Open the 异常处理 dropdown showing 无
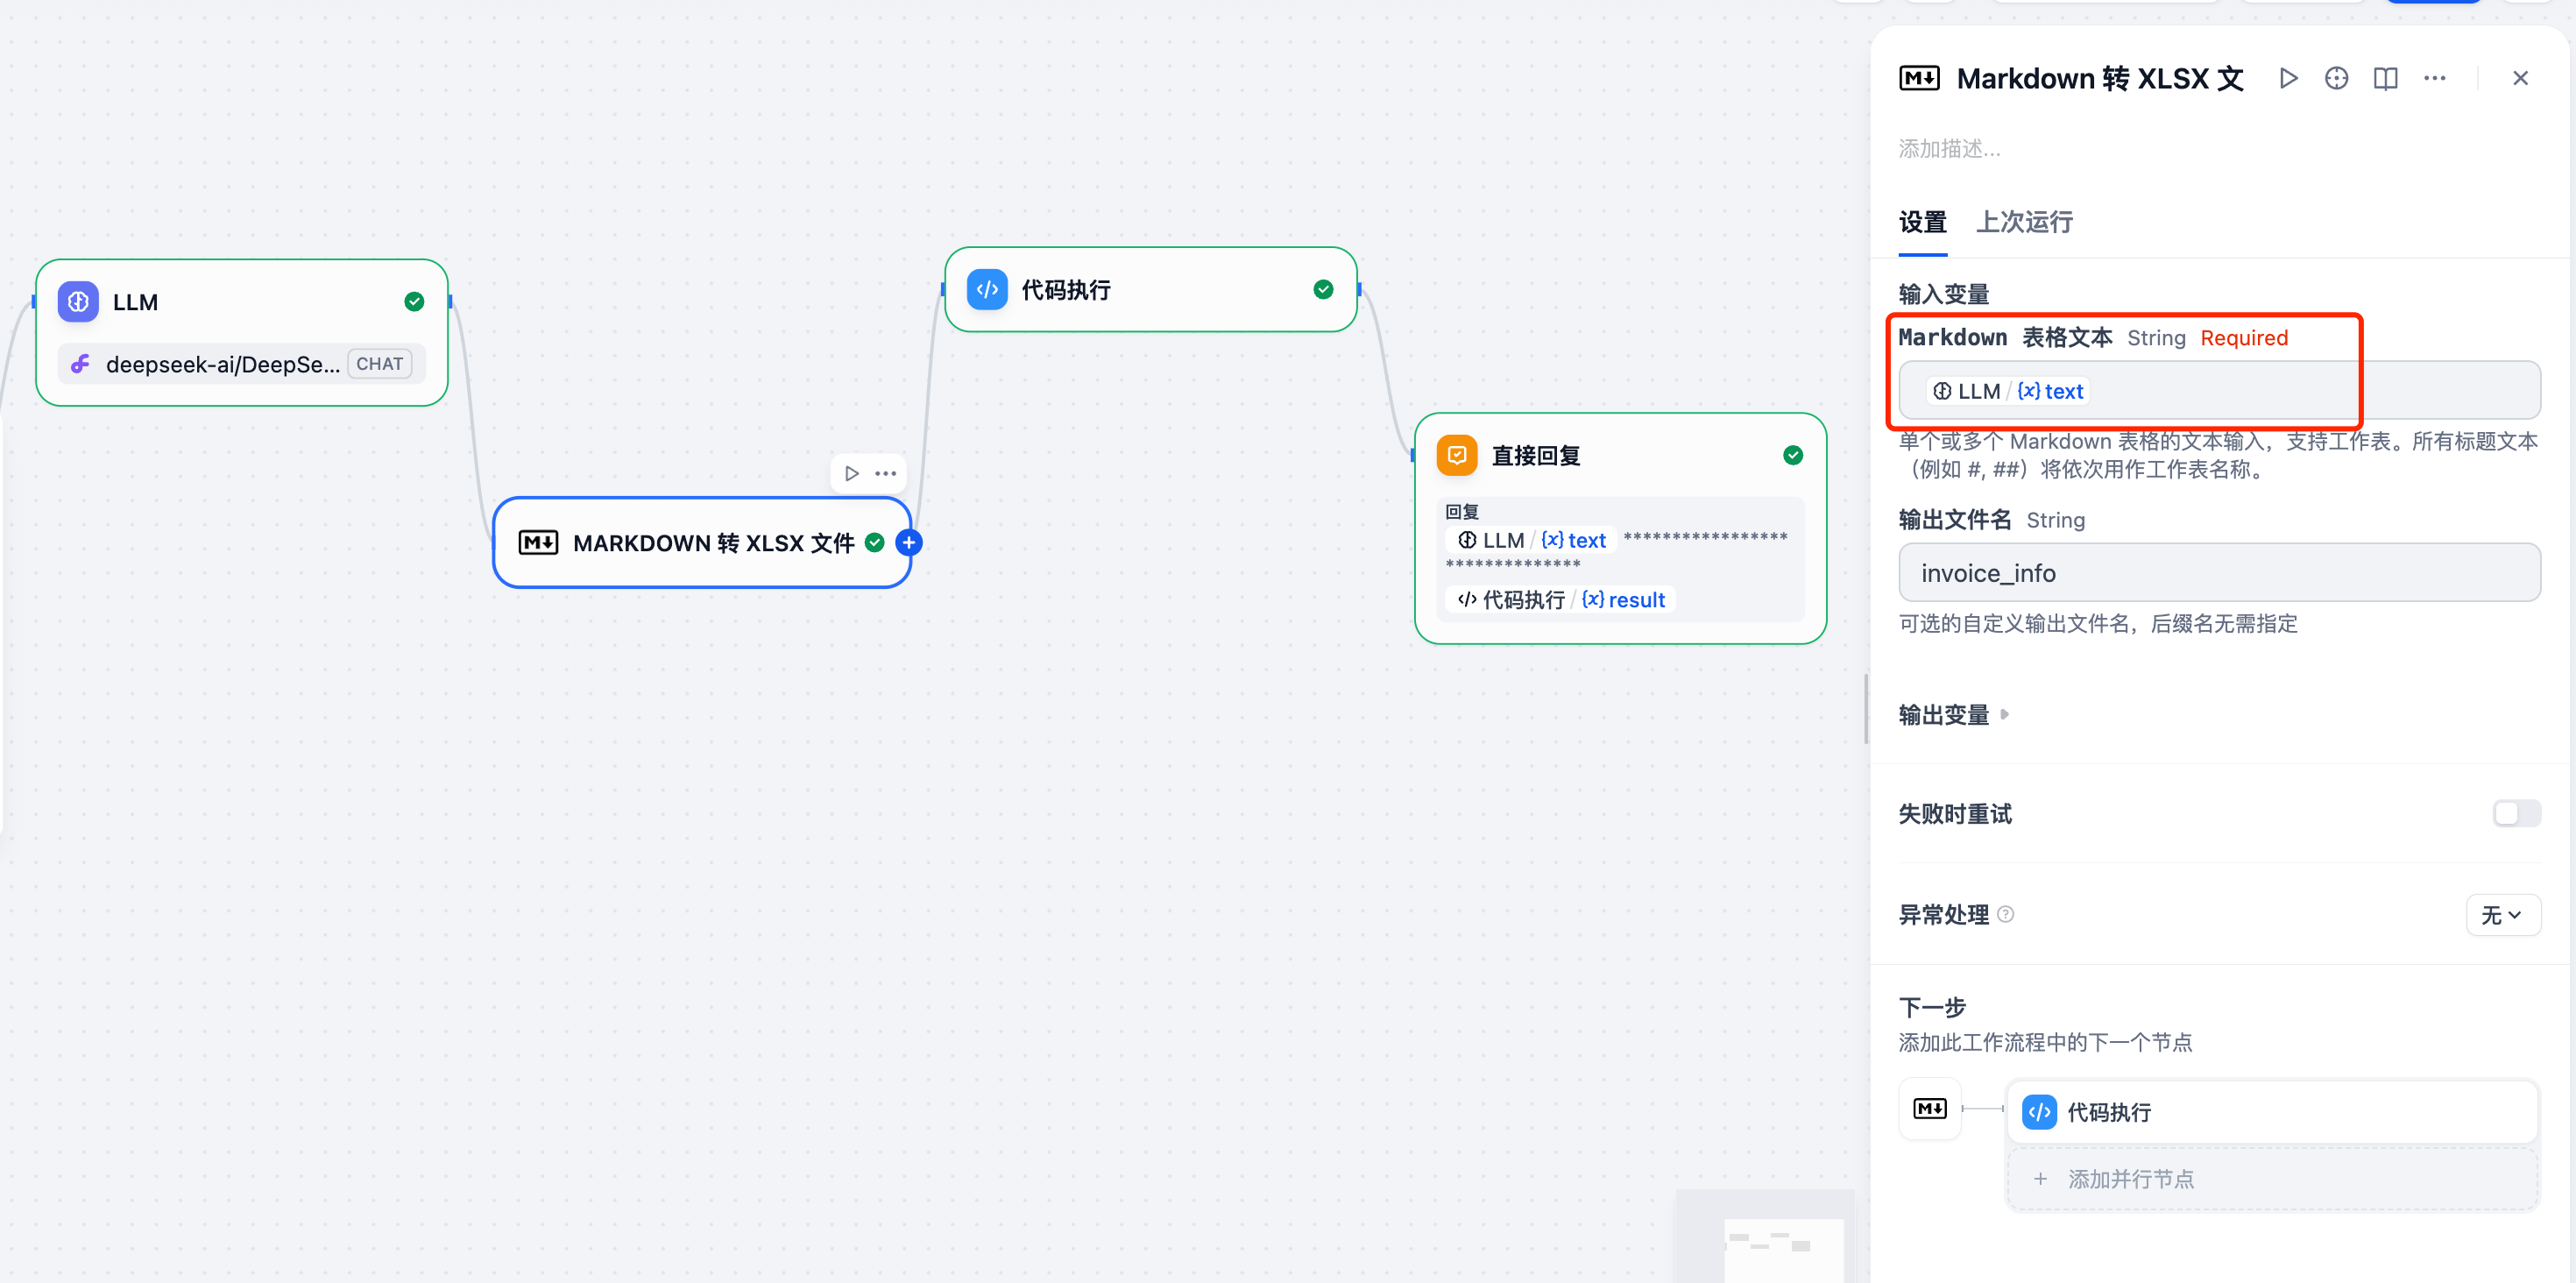Image resolution: width=2576 pixels, height=1283 pixels. (x=2502, y=915)
